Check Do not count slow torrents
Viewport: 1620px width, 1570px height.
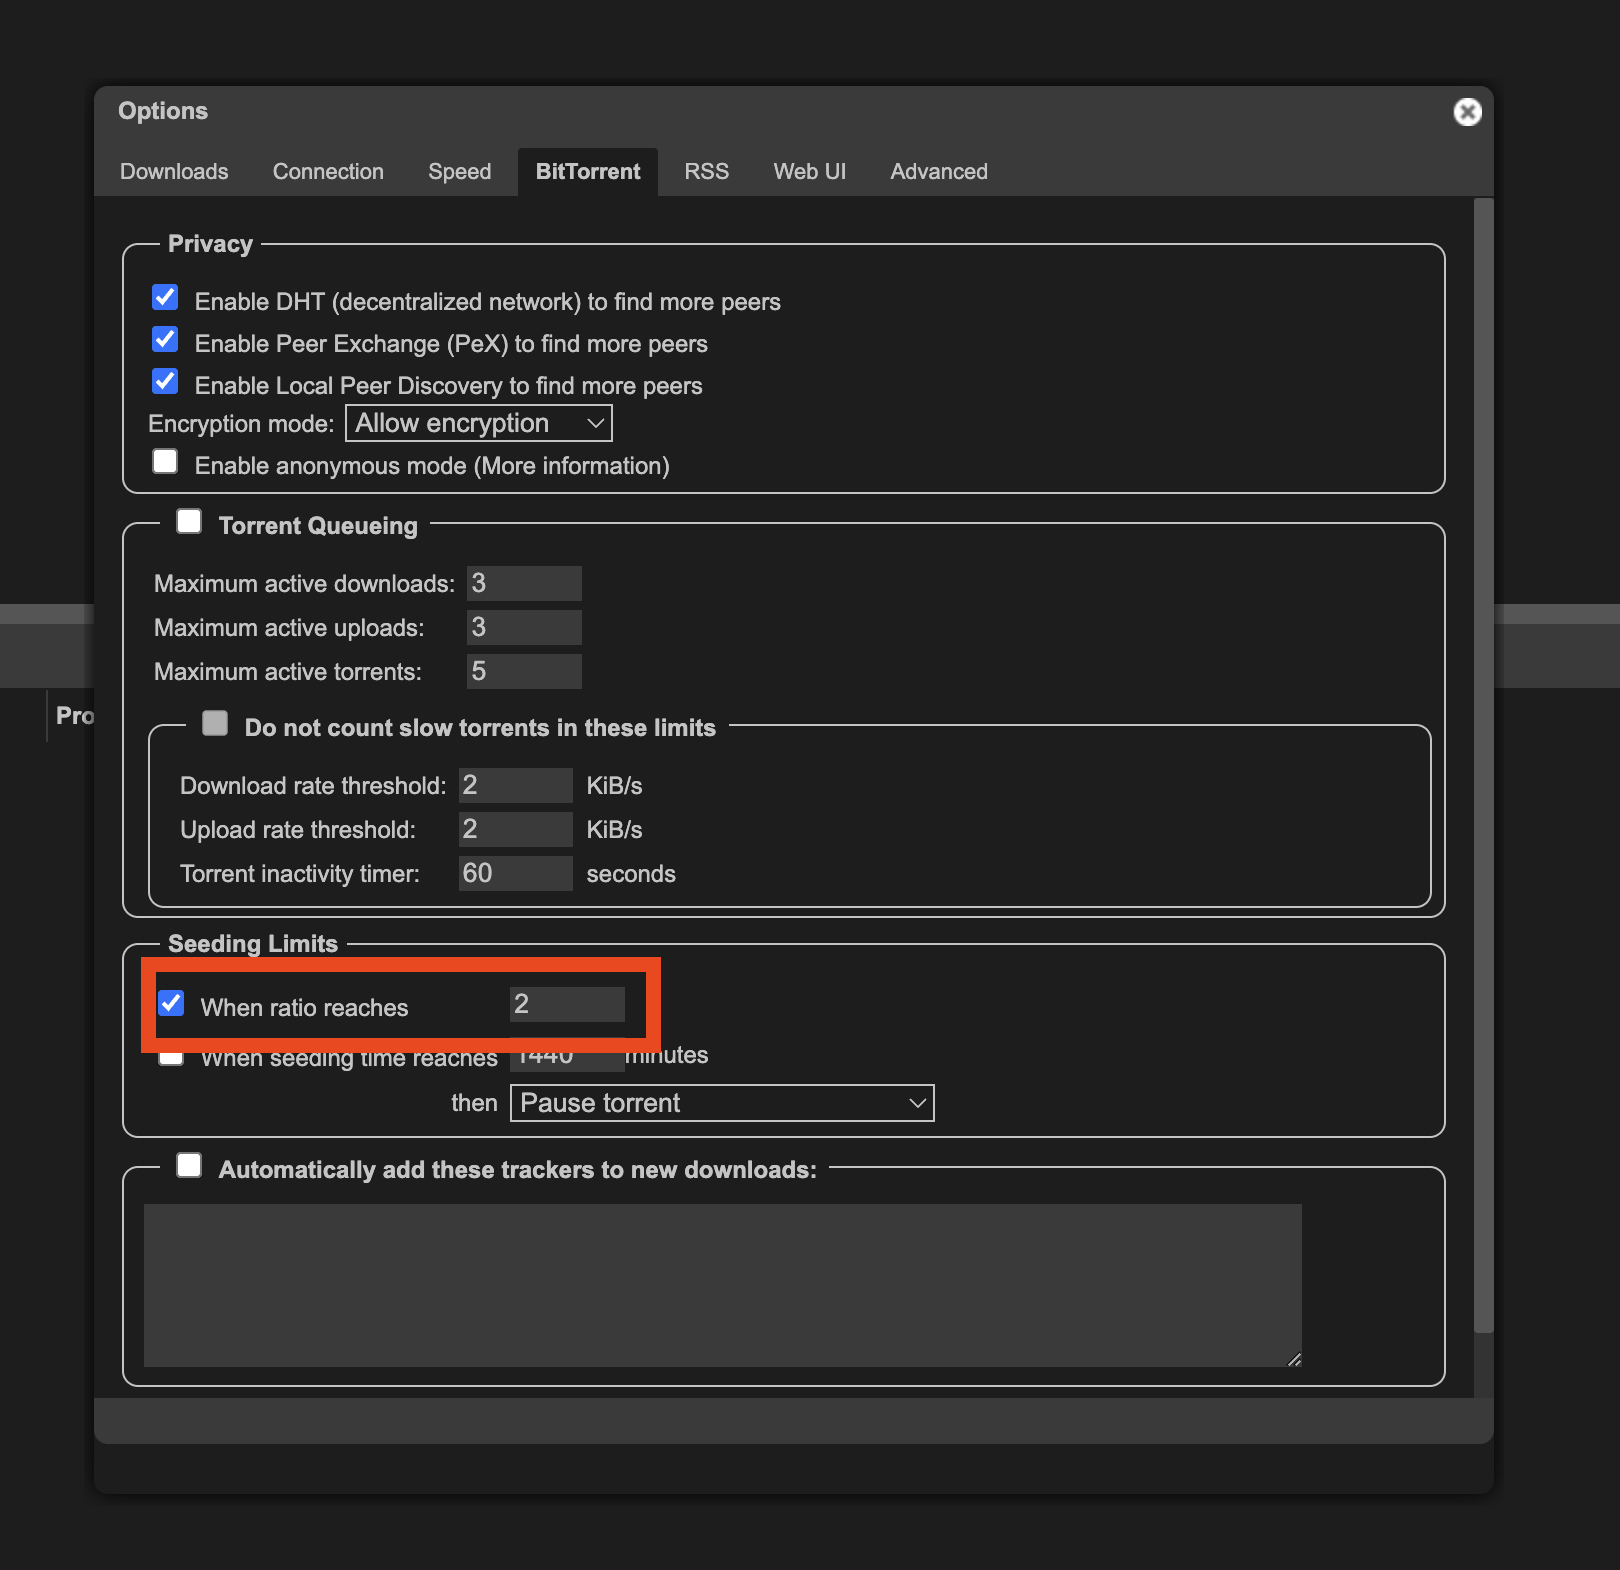(215, 723)
